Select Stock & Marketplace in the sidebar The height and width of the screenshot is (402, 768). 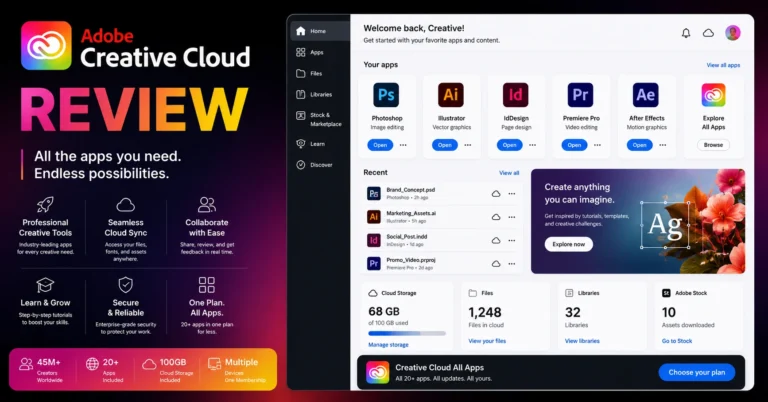click(x=320, y=119)
